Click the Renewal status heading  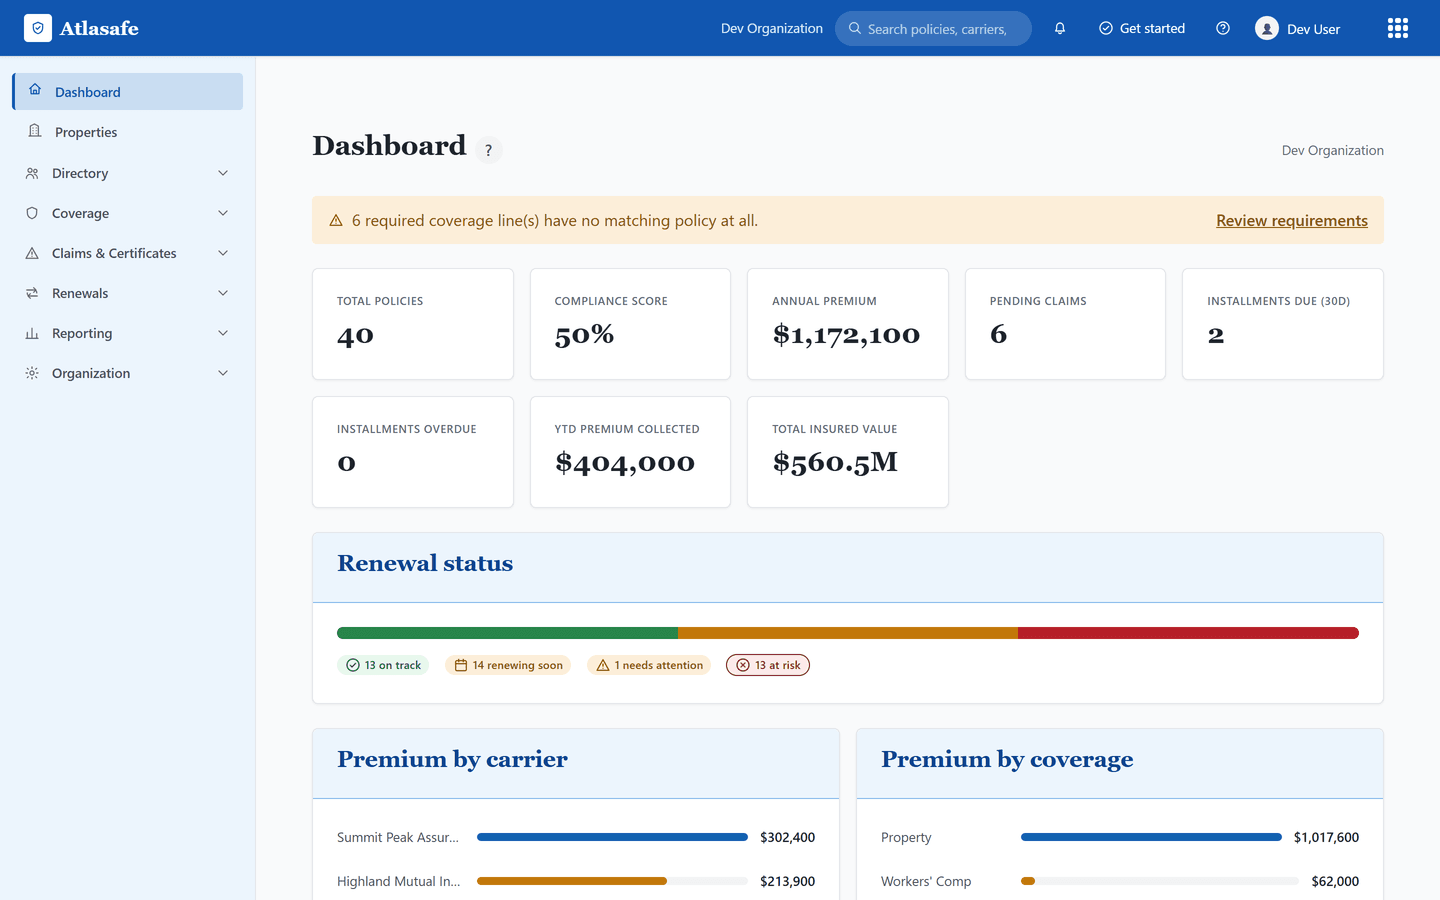(x=425, y=563)
